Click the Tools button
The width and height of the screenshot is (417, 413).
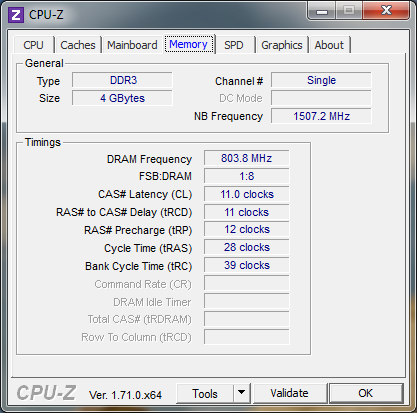(205, 394)
